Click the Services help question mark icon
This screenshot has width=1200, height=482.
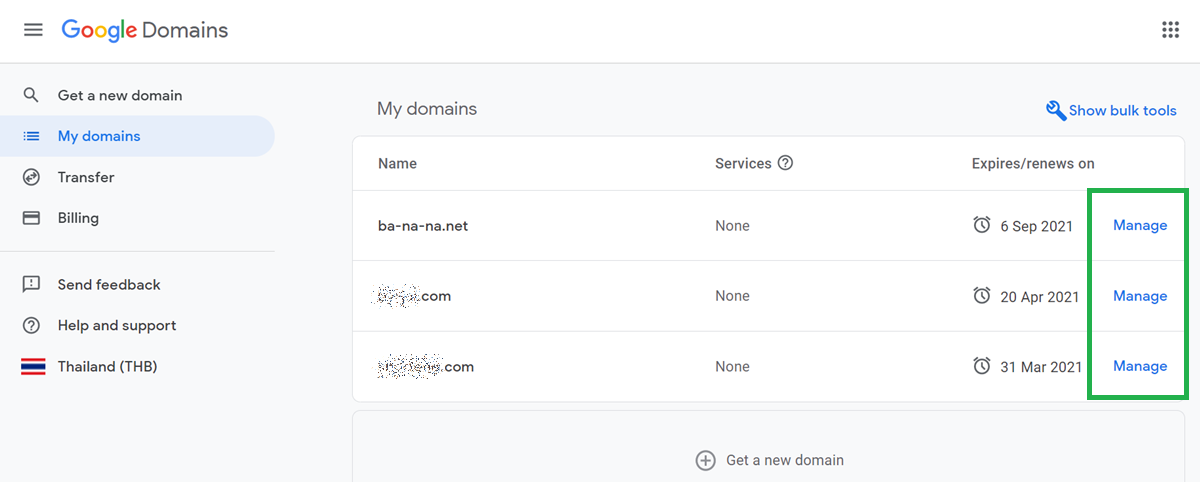[x=785, y=163]
